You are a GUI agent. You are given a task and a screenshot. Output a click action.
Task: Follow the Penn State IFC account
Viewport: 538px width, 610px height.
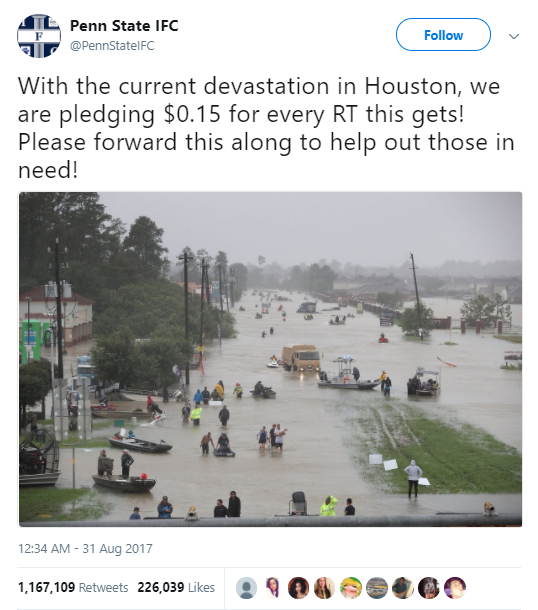(443, 35)
